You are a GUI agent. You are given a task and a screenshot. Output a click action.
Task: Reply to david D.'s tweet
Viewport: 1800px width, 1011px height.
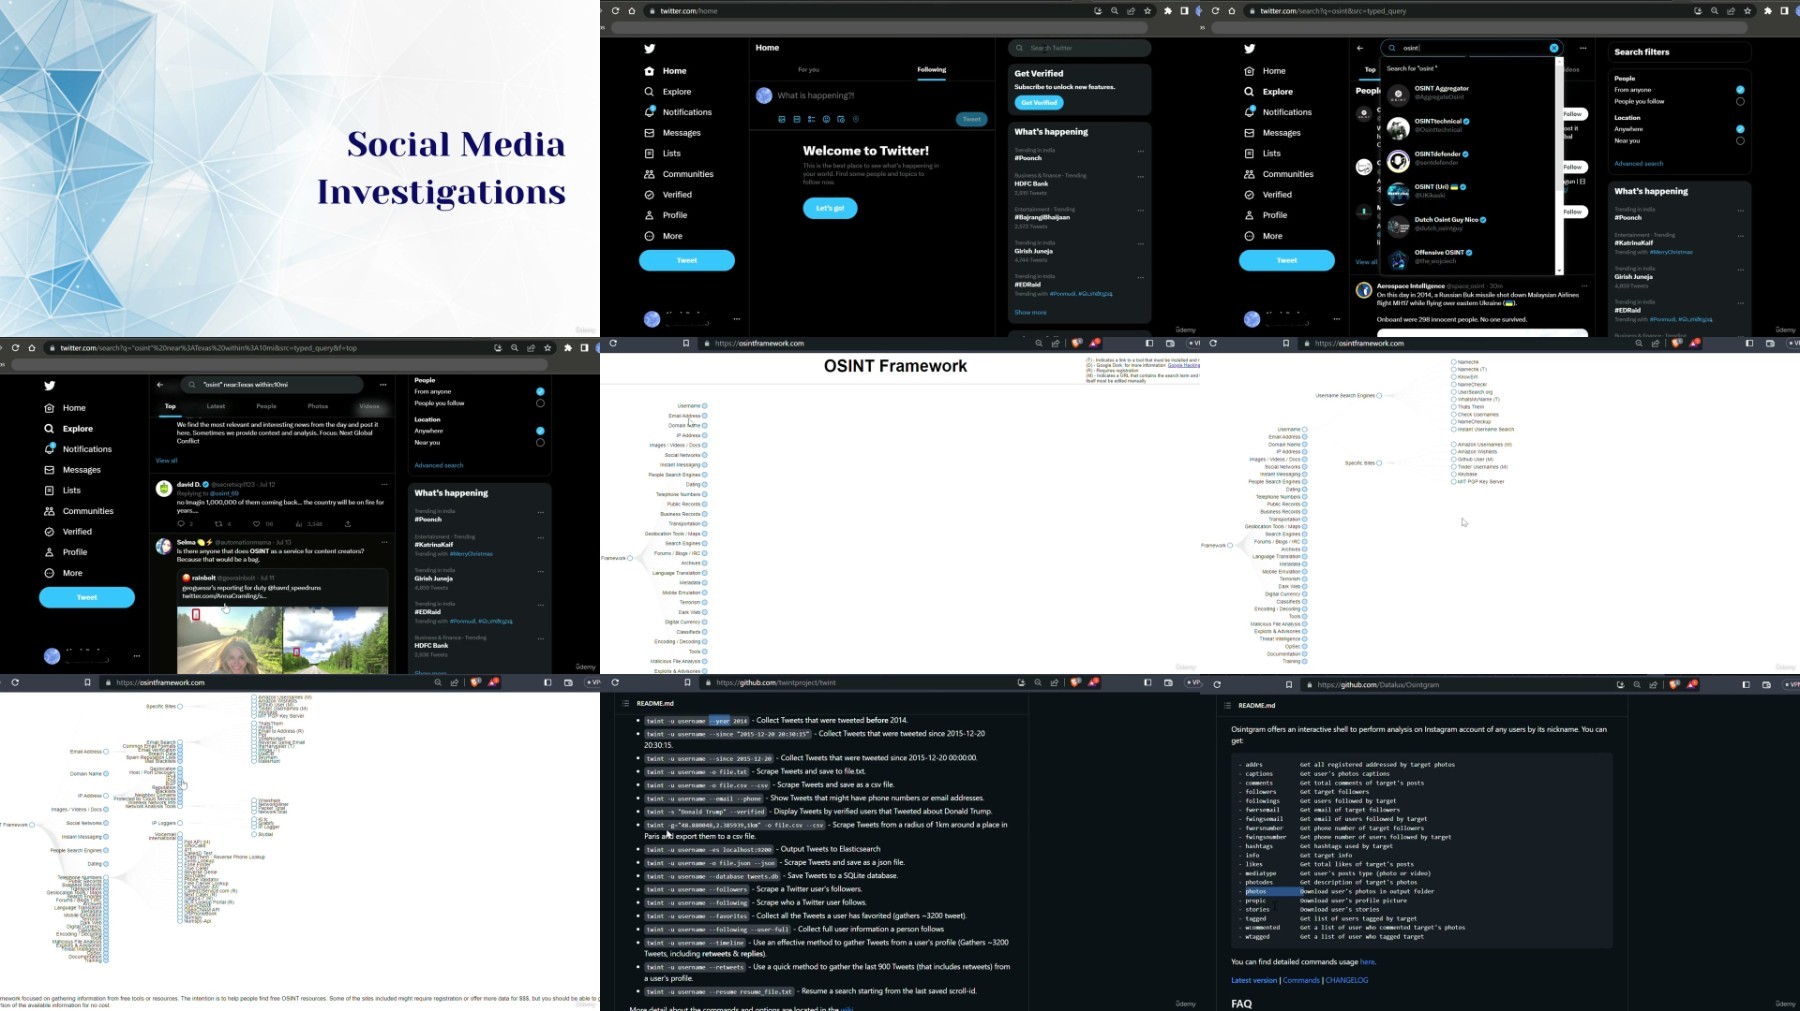[x=183, y=524]
